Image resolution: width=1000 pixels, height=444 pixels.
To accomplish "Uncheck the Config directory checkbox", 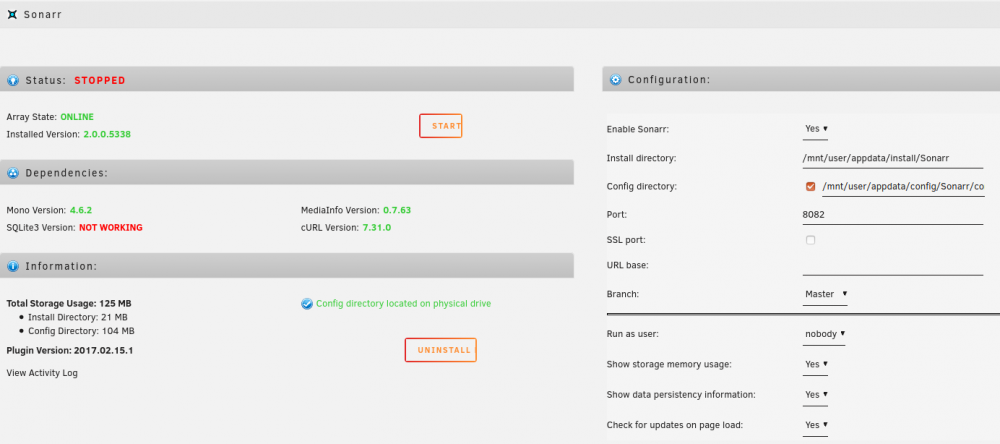I will click(x=811, y=186).
